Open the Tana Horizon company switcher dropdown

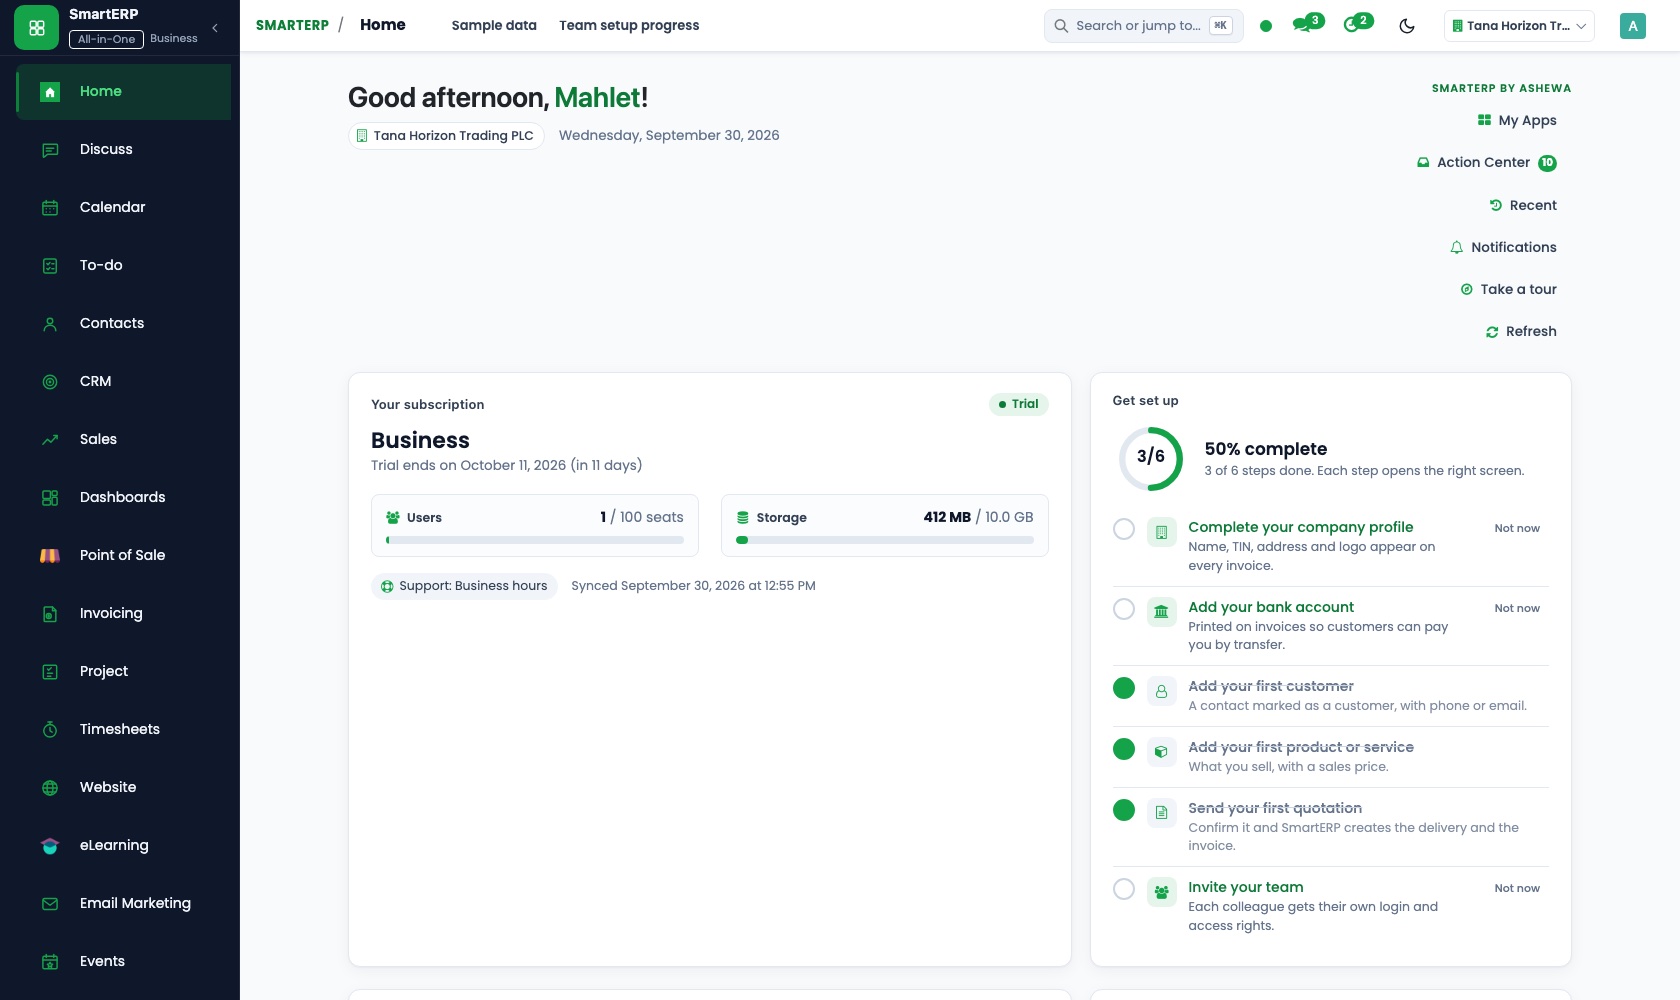coord(1519,26)
